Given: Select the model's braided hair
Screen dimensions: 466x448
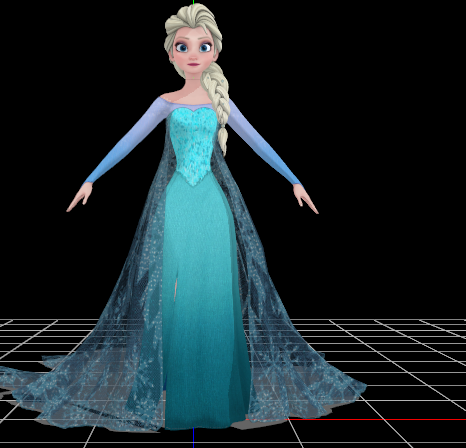Looking at the screenshot, I should click(x=218, y=107).
